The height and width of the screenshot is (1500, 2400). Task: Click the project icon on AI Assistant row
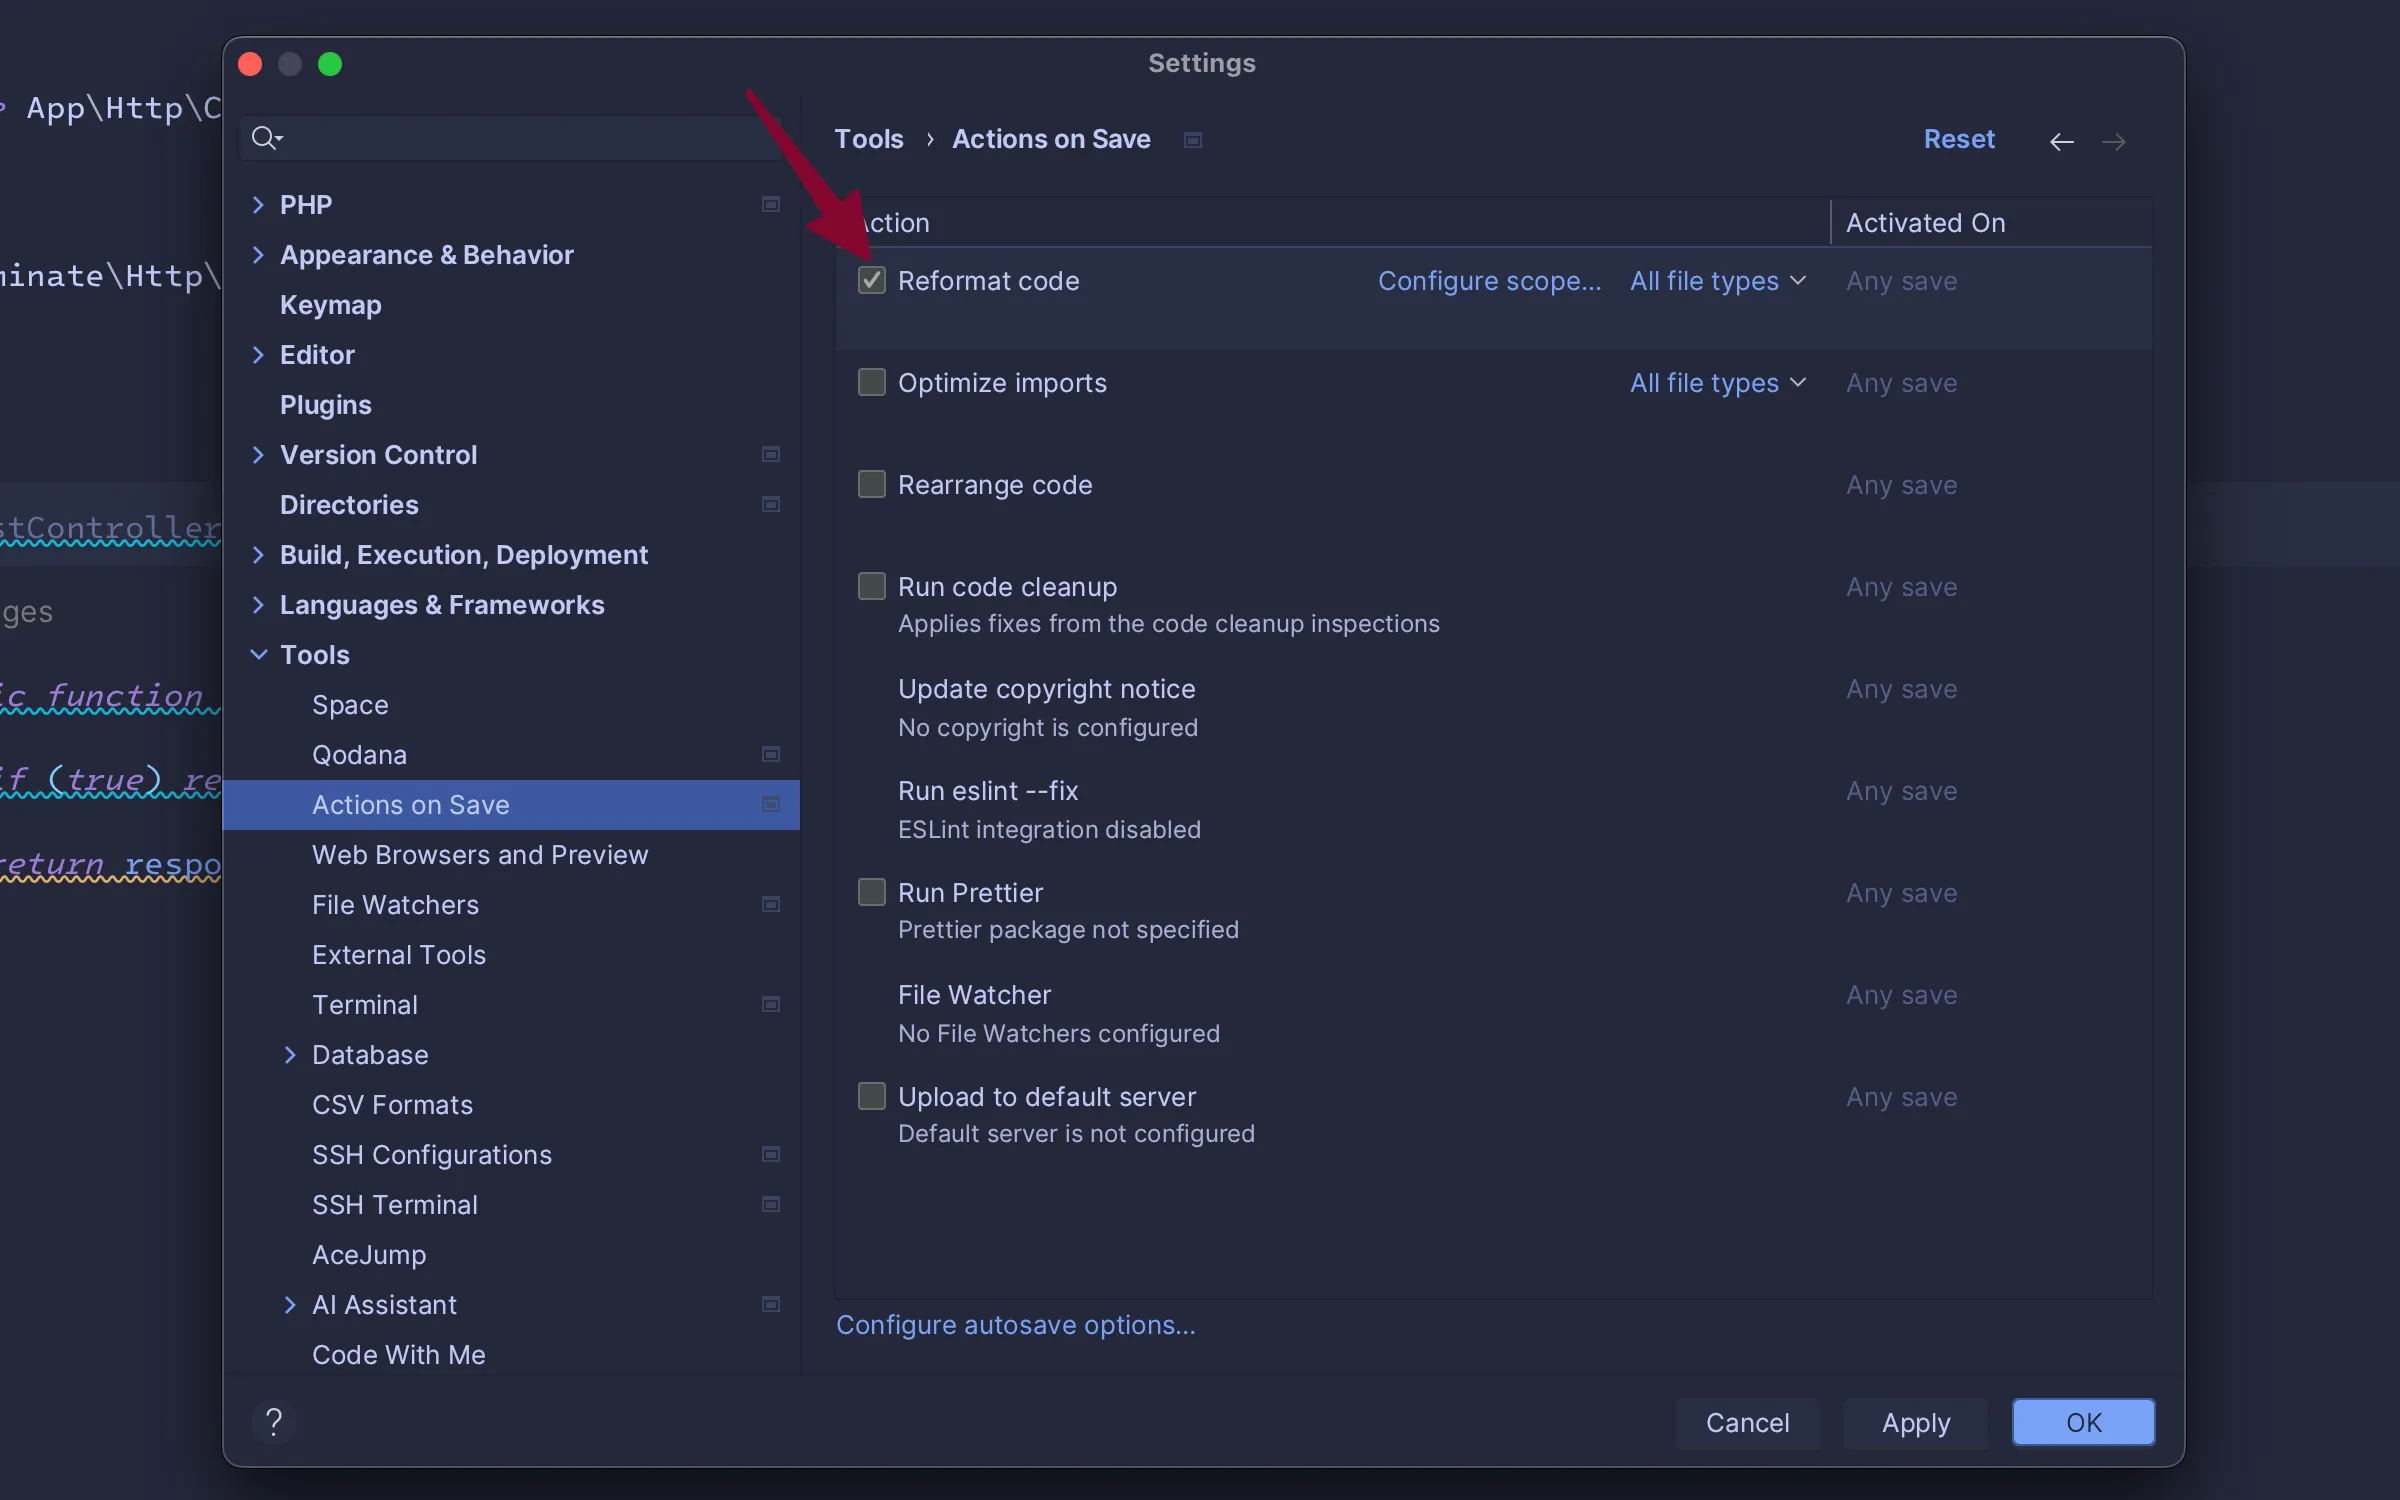coord(771,1305)
